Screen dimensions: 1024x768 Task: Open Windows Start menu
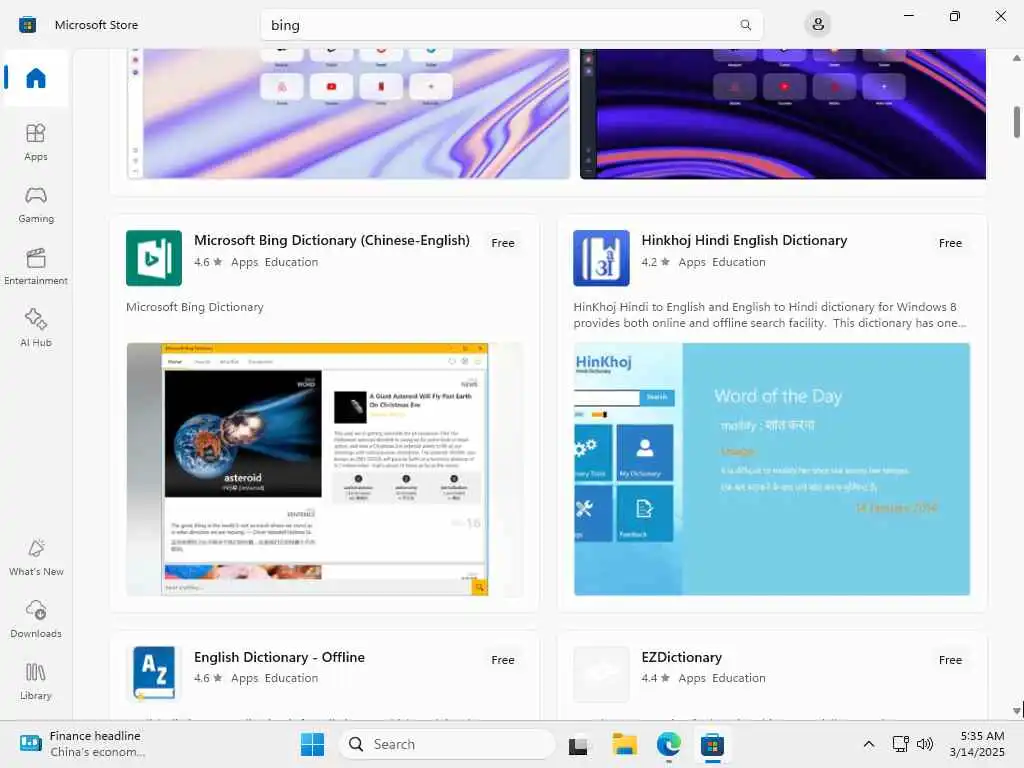coord(312,744)
